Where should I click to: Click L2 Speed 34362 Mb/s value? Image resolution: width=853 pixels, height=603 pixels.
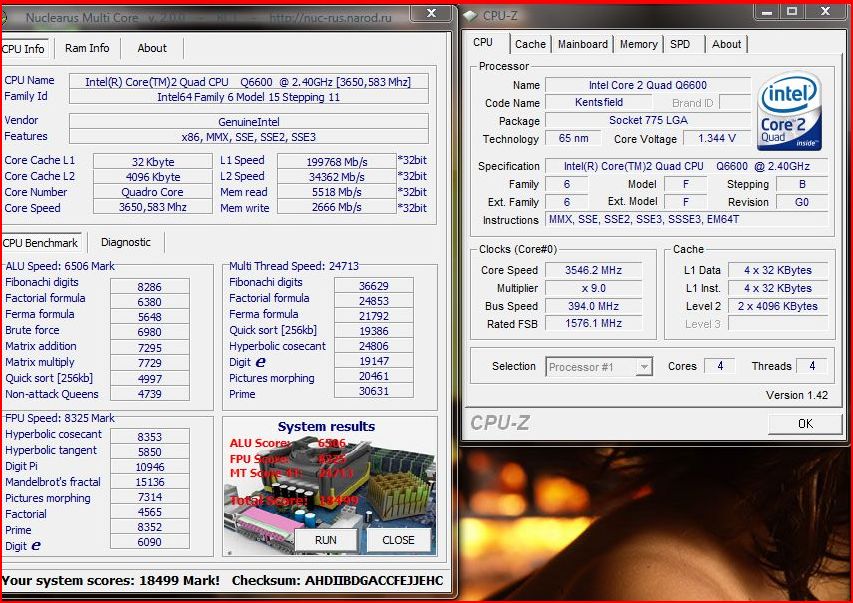337,177
